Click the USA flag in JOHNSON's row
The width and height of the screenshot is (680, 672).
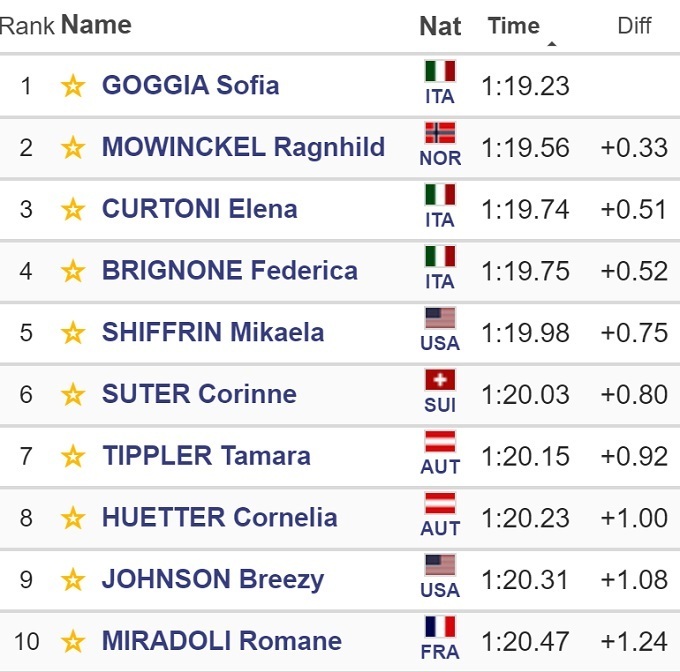pos(440,566)
